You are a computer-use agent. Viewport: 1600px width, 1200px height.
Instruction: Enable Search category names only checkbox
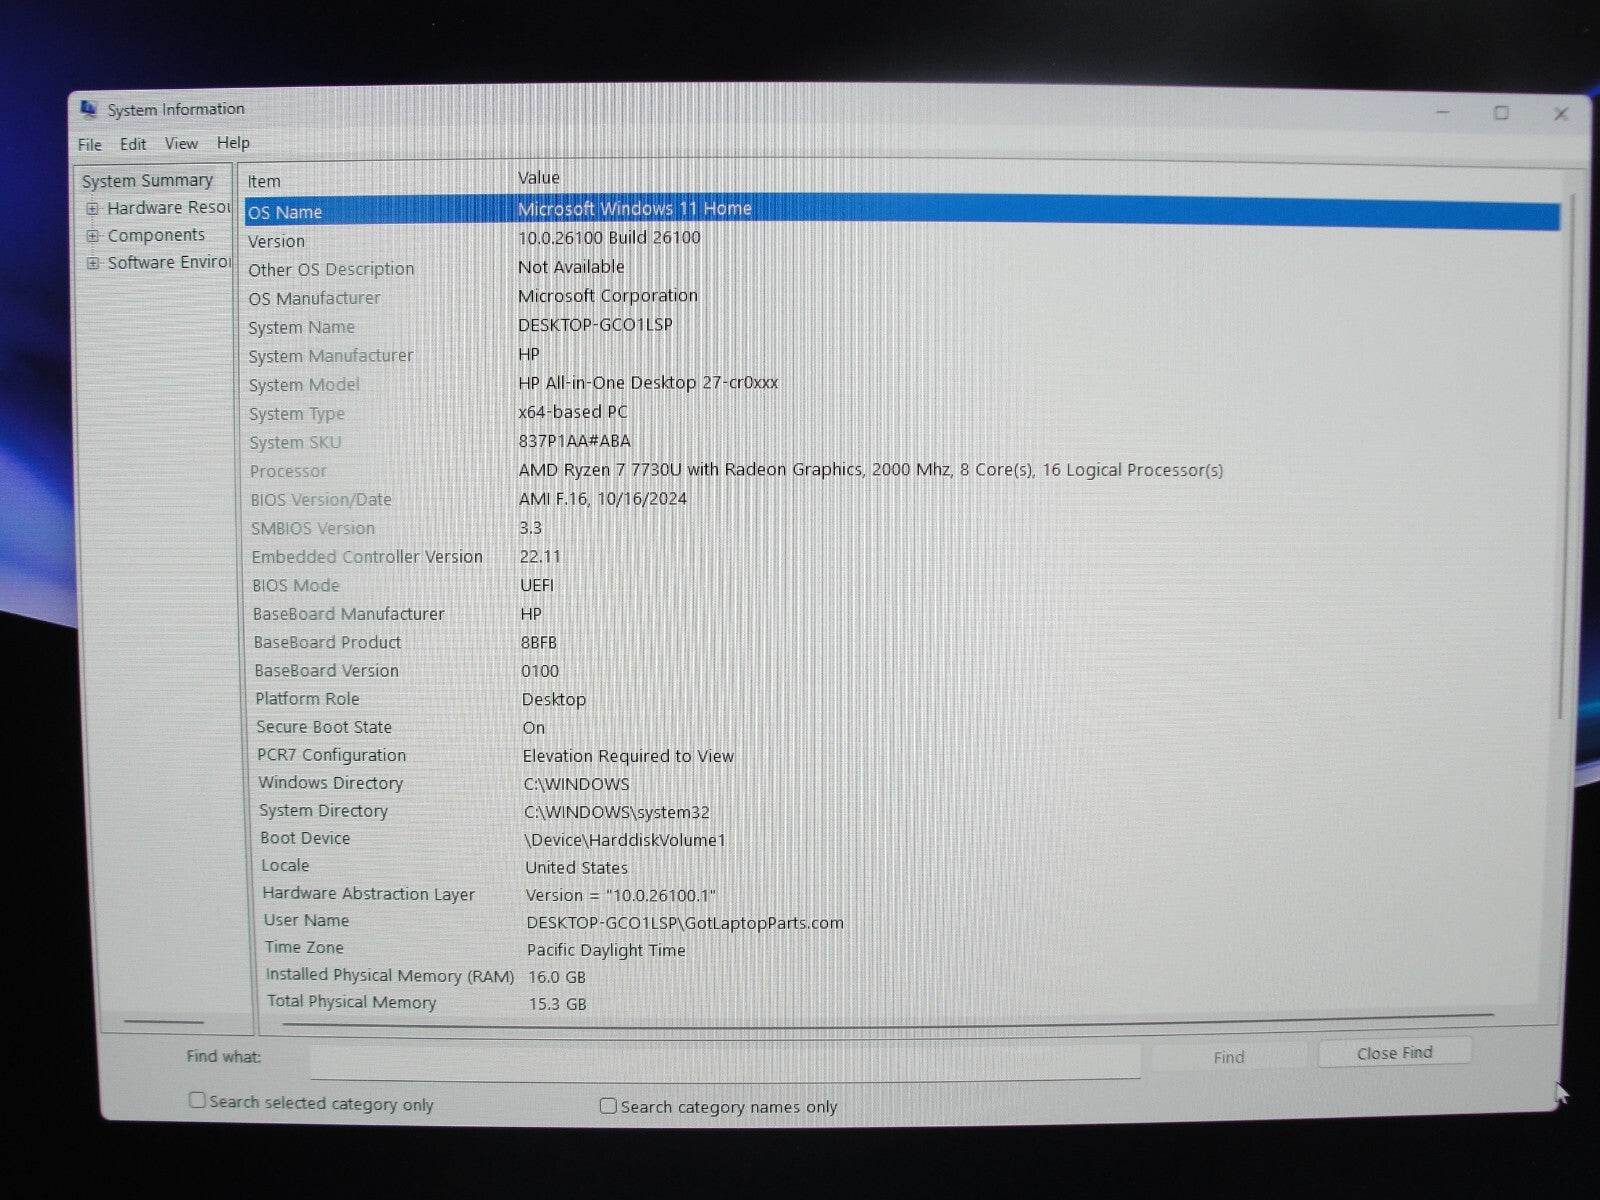(608, 1105)
